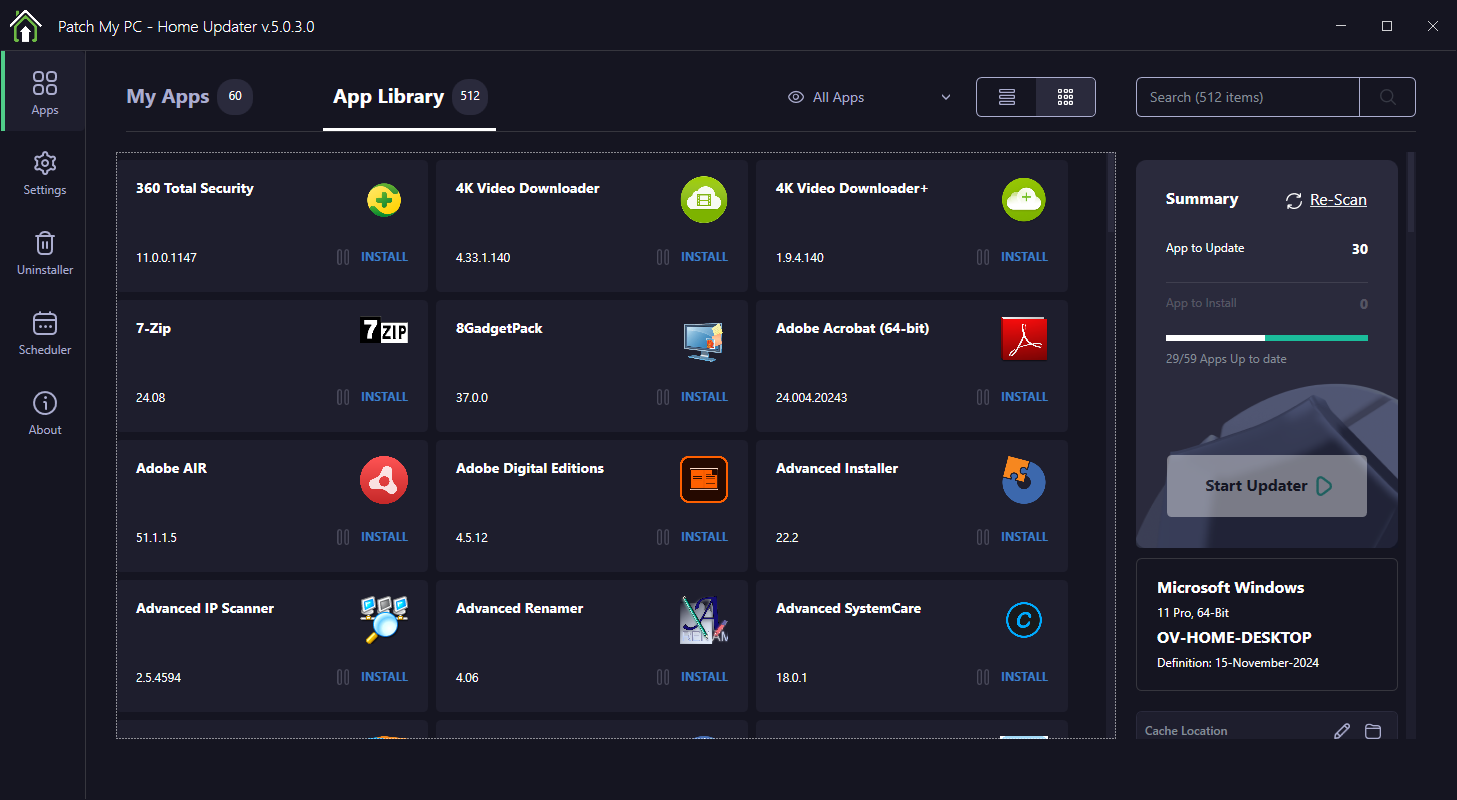The image size is (1457, 800).
Task: Click the 7-Zip logo icon
Action: pos(384,330)
